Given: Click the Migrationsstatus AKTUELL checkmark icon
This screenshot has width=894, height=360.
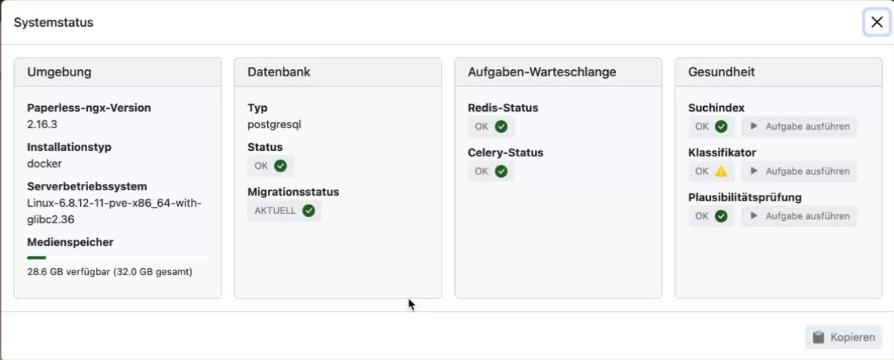Looking at the screenshot, I should click(x=308, y=211).
